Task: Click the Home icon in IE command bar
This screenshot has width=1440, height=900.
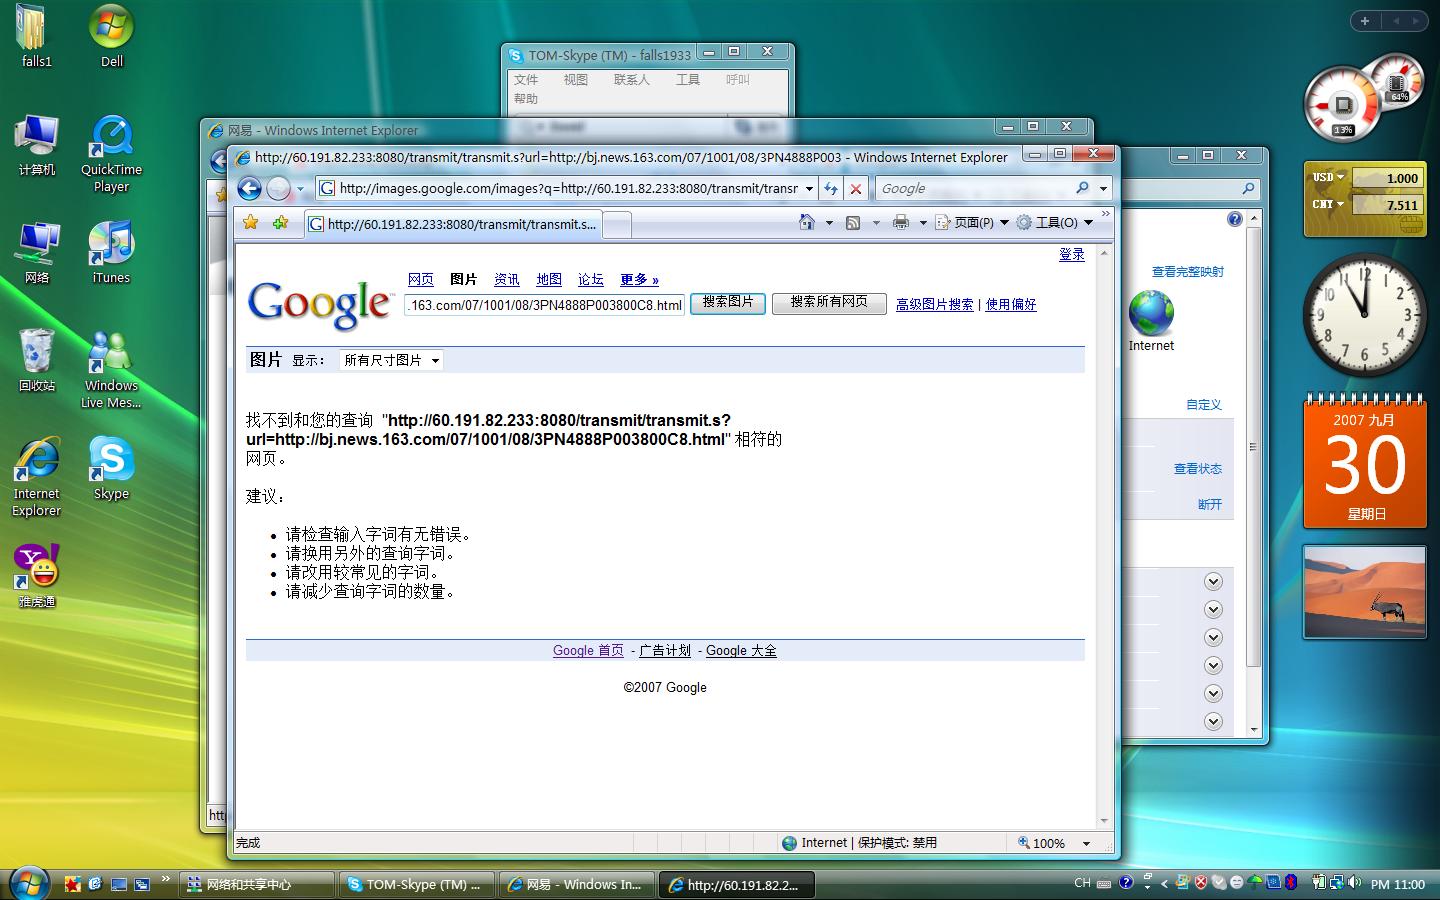Action: pos(807,222)
